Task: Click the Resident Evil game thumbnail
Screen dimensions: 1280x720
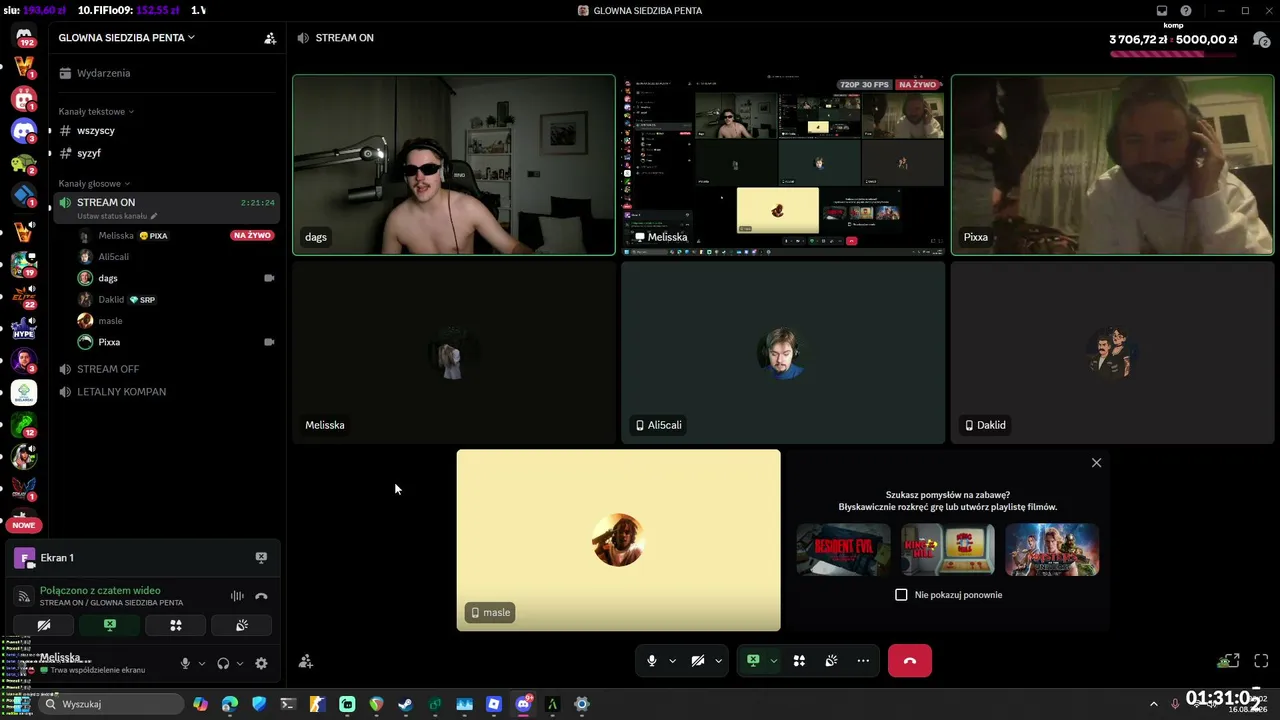Action: tap(843, 549)
